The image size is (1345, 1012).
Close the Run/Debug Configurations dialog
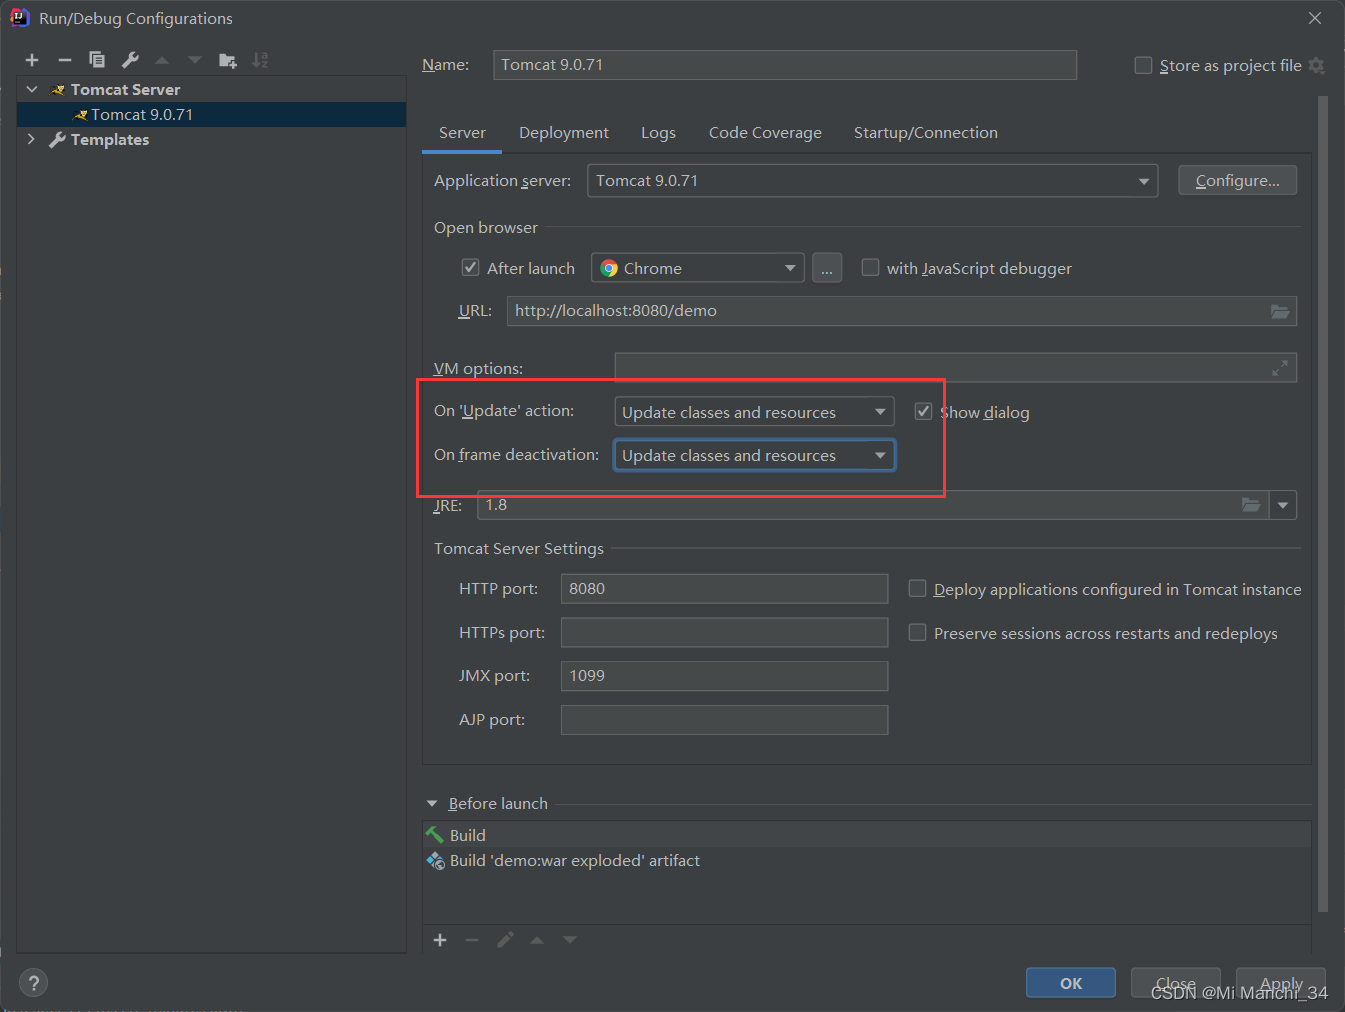click(1315, 18)
